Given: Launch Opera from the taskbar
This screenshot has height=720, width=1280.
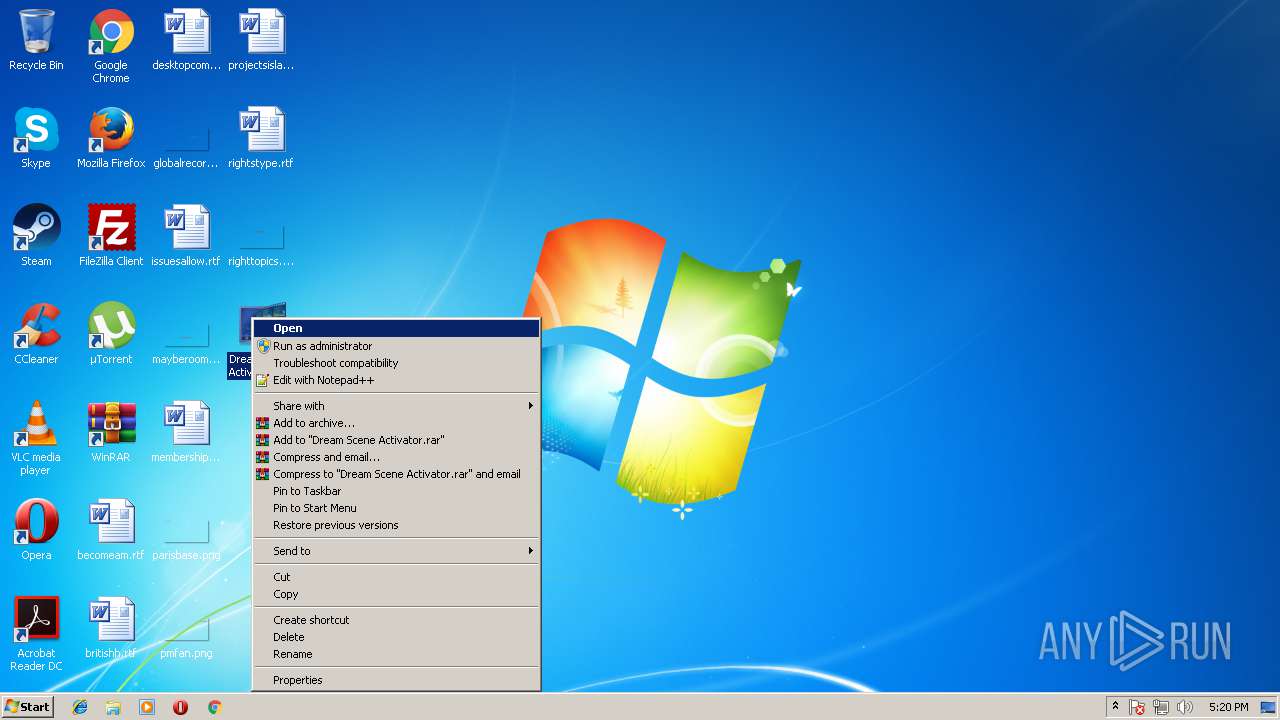Looking at the screenshot, I should pos(180,707).
